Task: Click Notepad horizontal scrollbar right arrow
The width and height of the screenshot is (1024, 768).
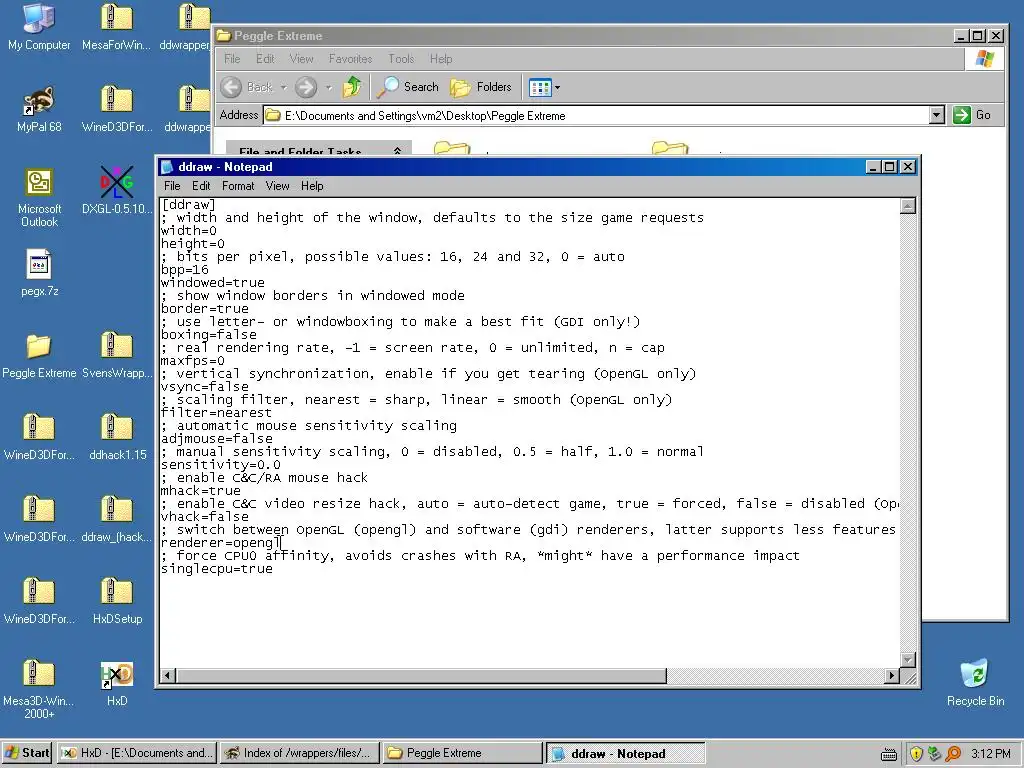Action: 892,675
